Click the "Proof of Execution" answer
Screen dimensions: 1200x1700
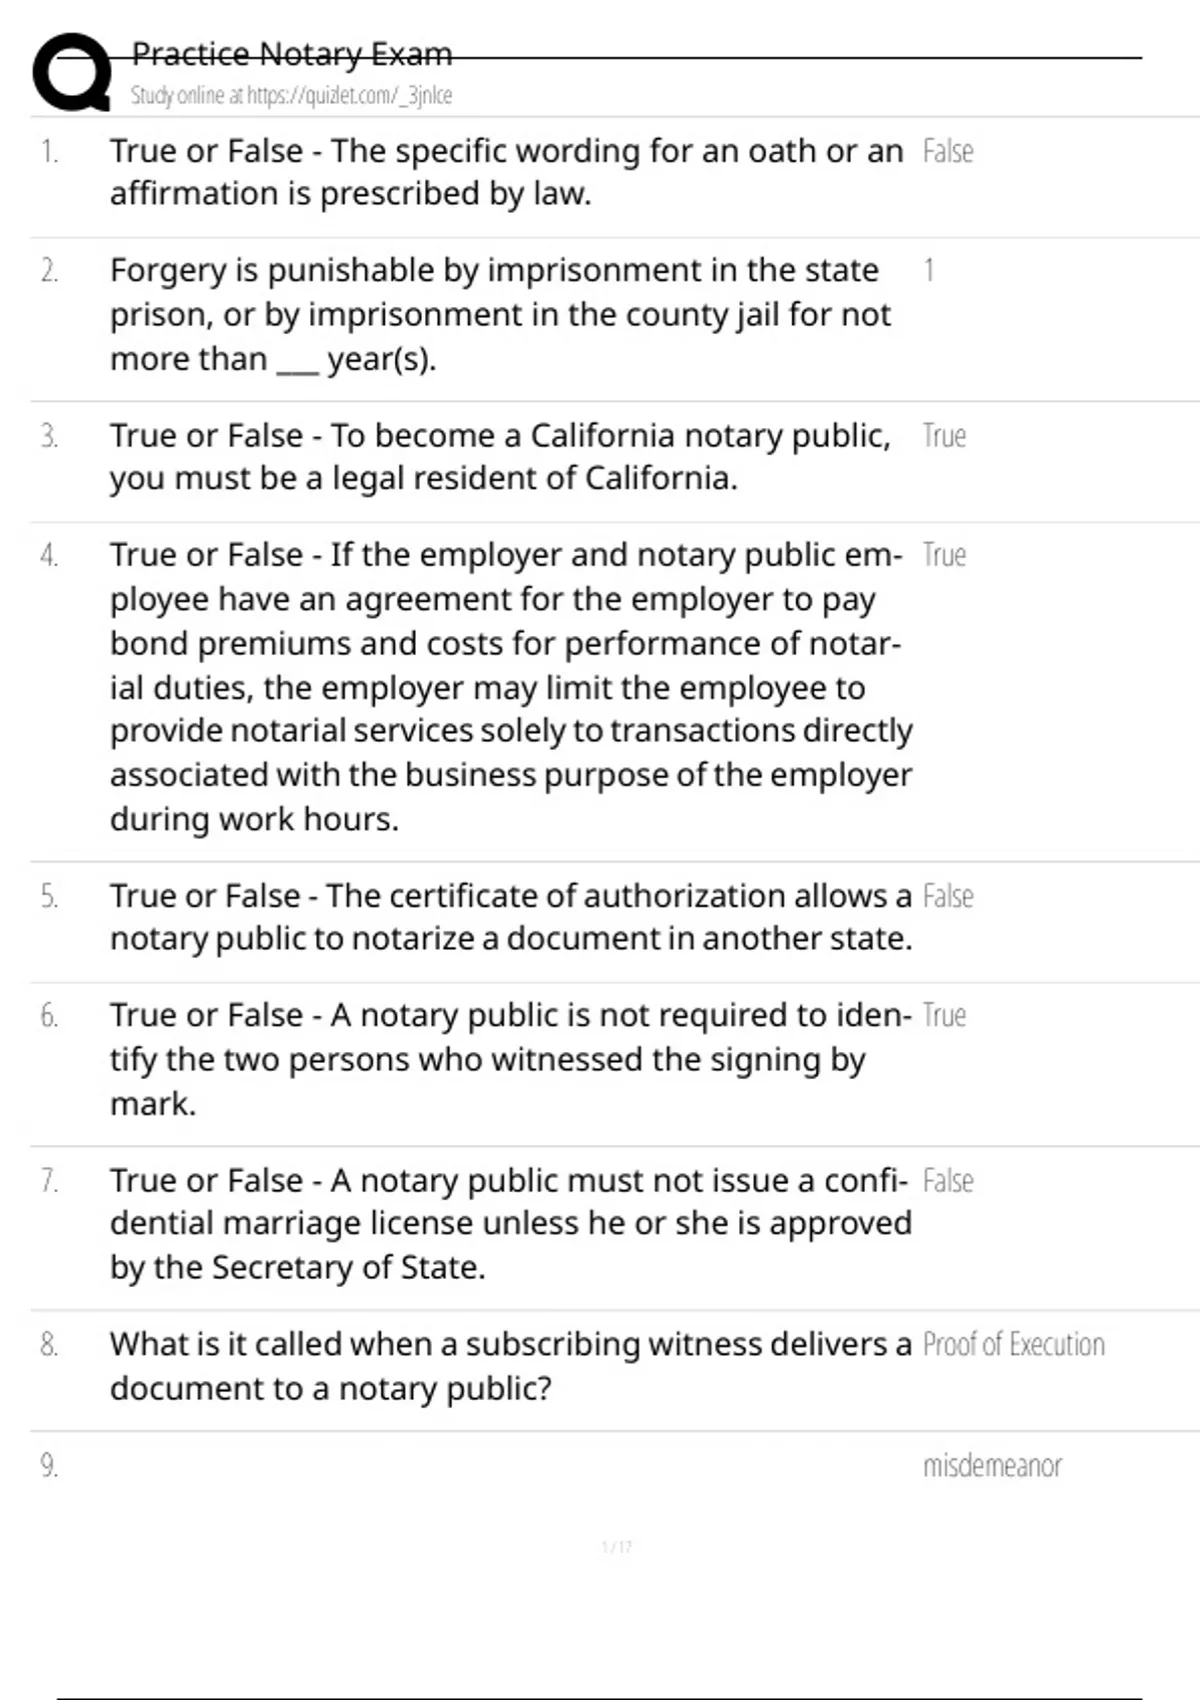click(x=1013, y=1345)
